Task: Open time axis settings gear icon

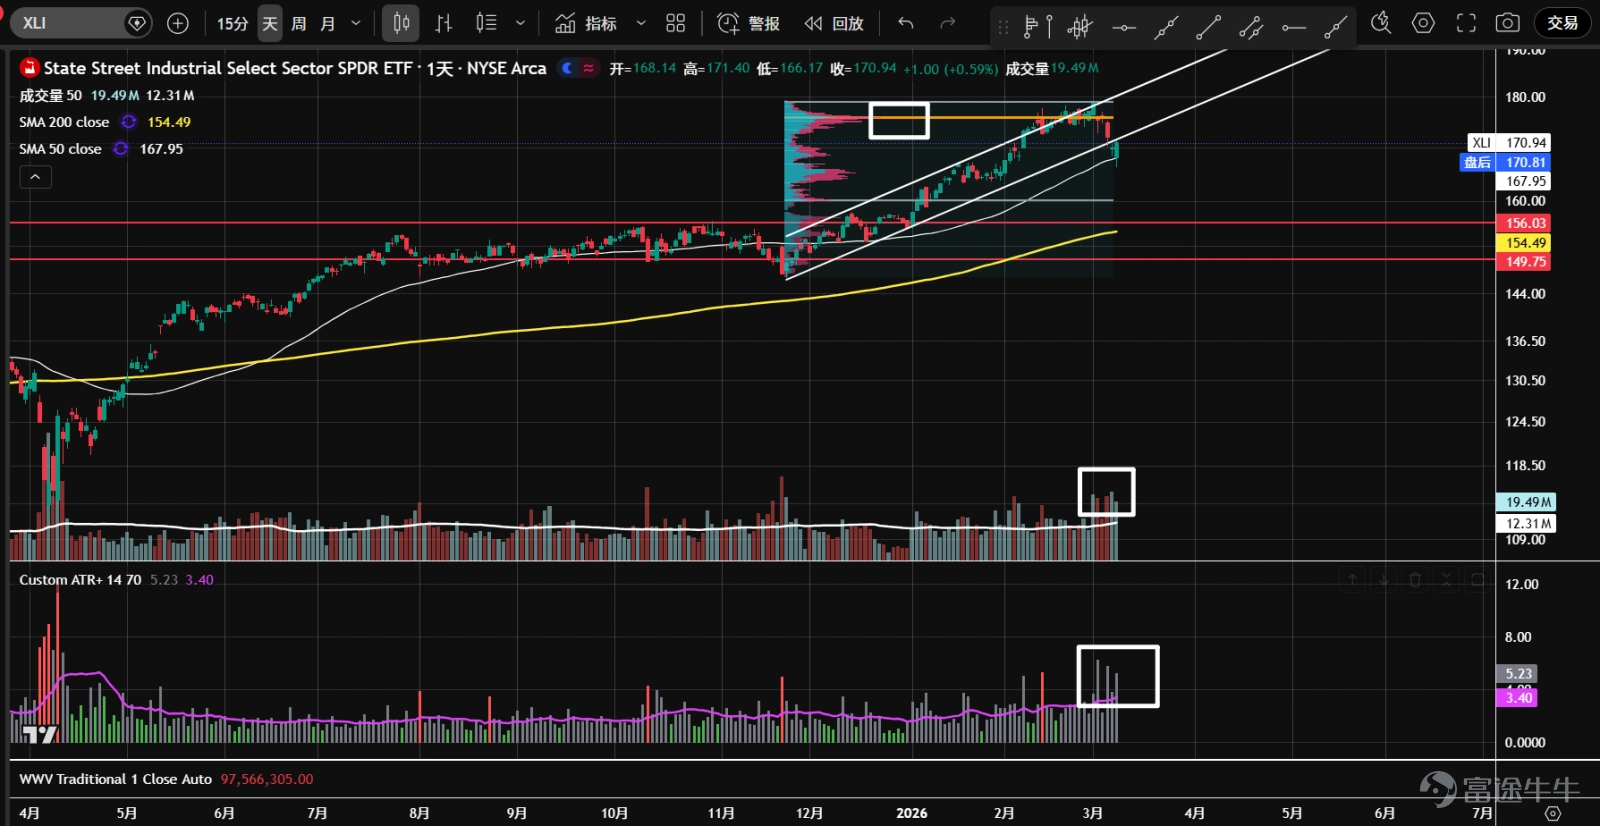Action: click(x=1552, y=813)
